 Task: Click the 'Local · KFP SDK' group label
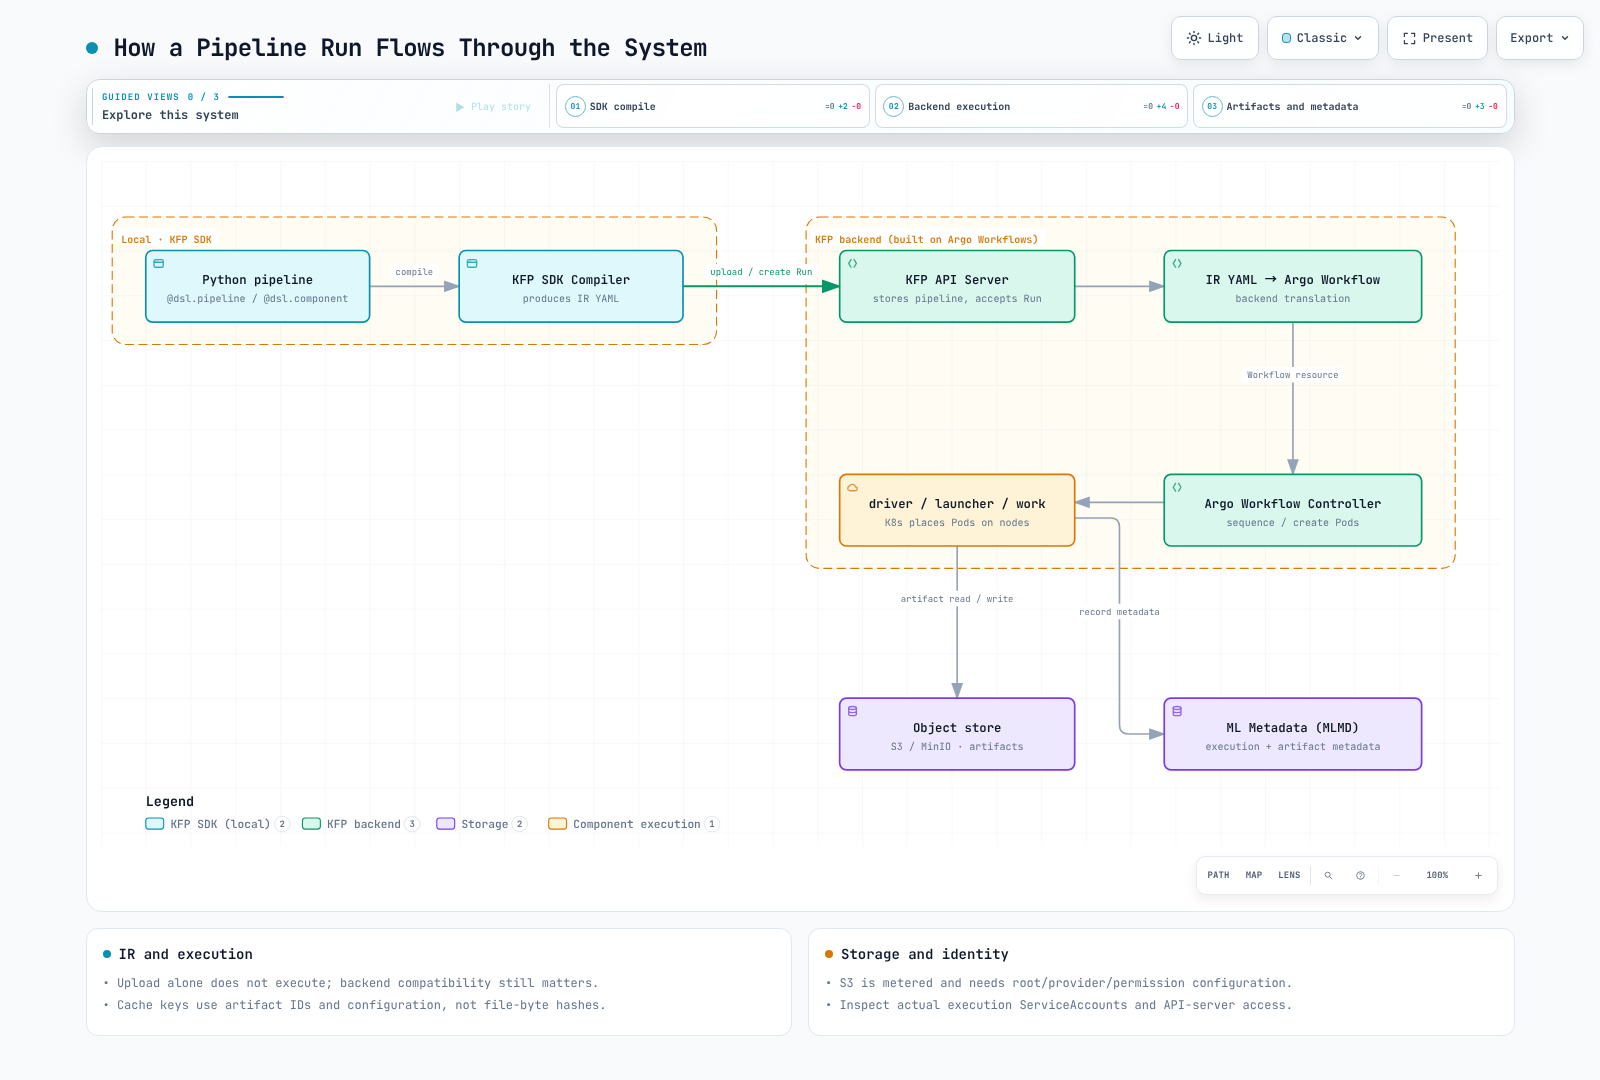pyautogui.click(x=166, y=240)
